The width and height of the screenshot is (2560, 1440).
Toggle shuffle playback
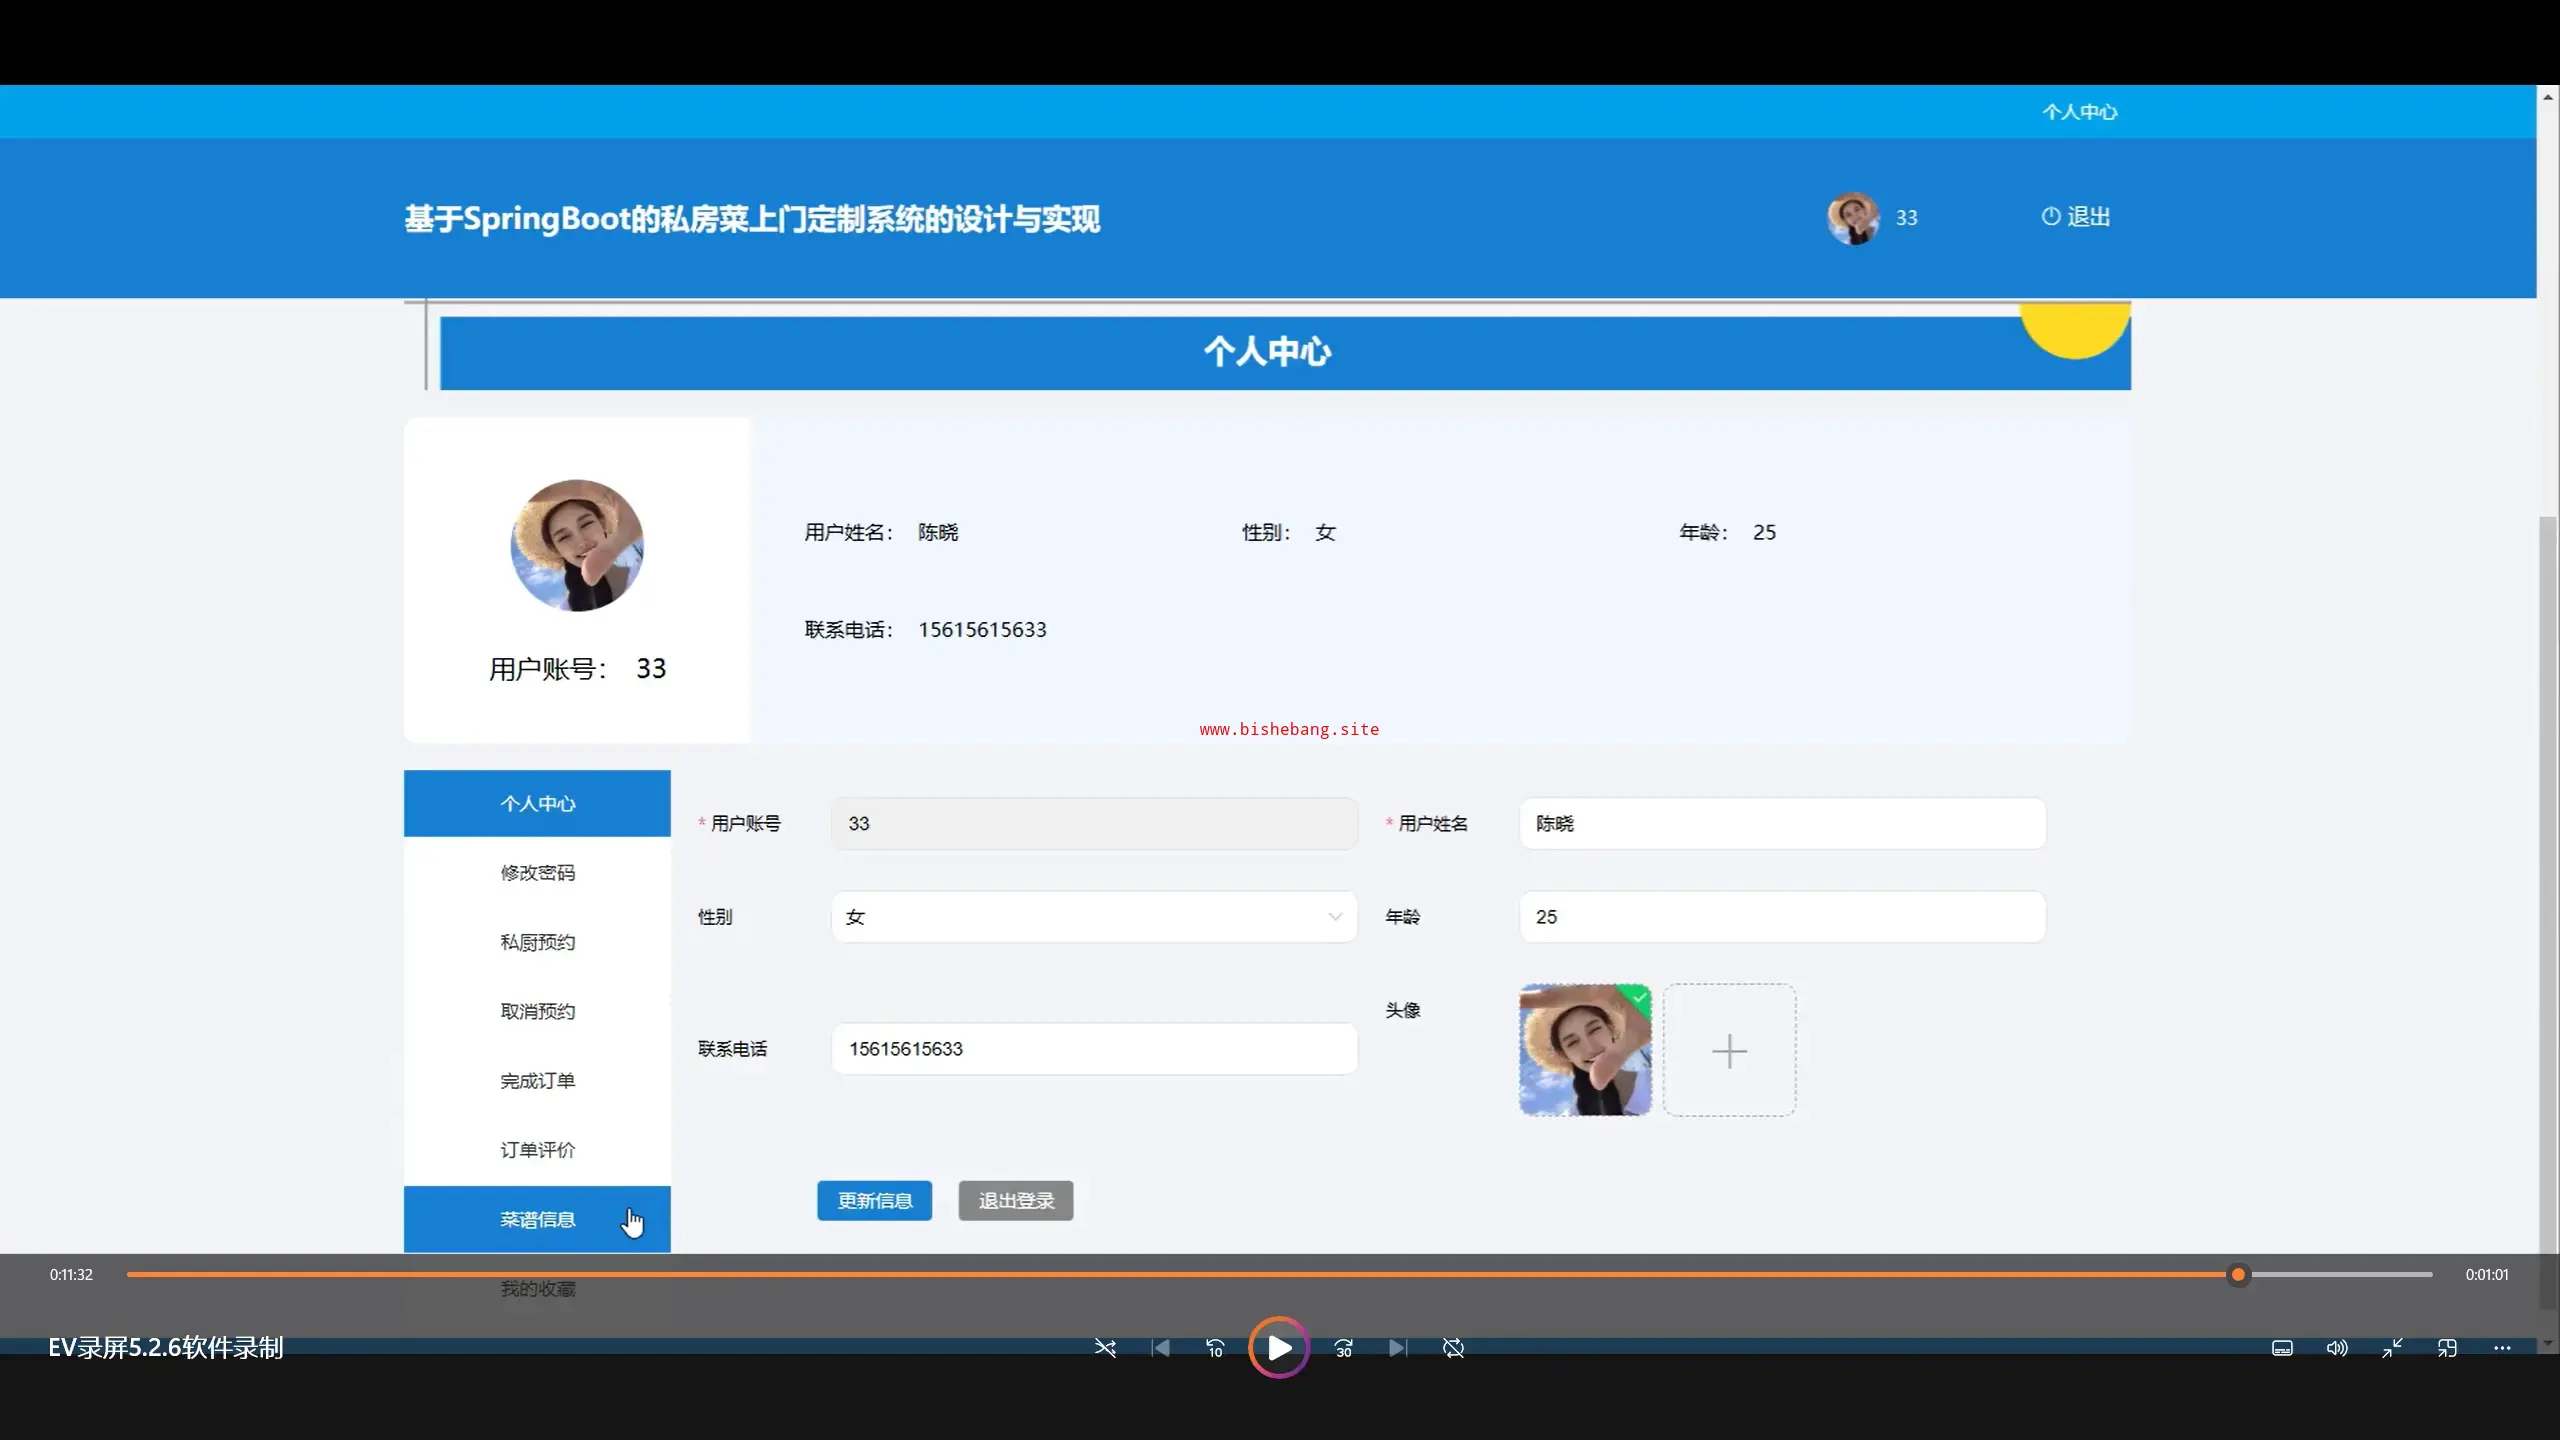[x=1105, y=1348]
